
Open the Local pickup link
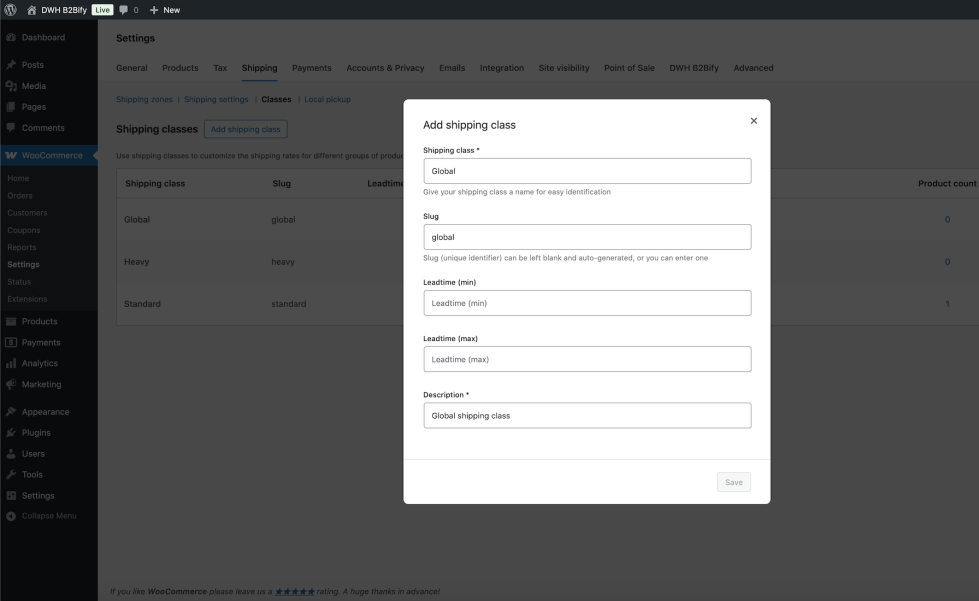(x=327, y=100)
